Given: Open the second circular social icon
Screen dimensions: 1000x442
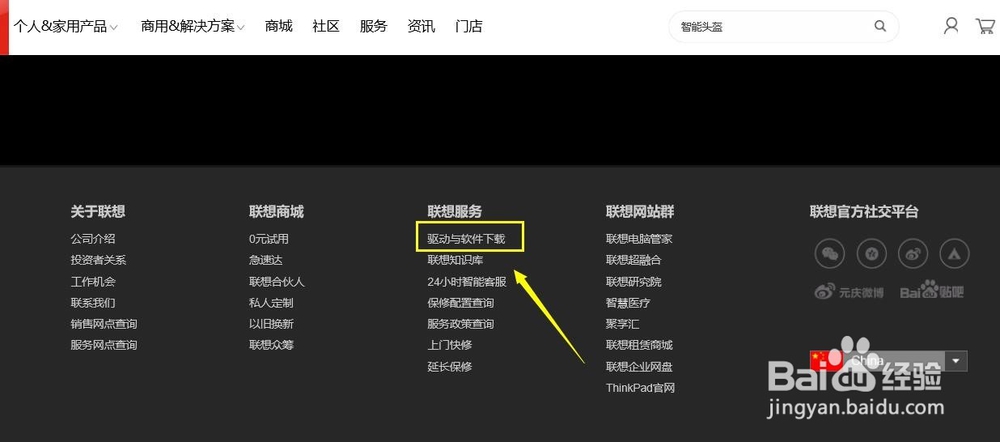Looking at the screenshot, I should click(x=872, y=254).
